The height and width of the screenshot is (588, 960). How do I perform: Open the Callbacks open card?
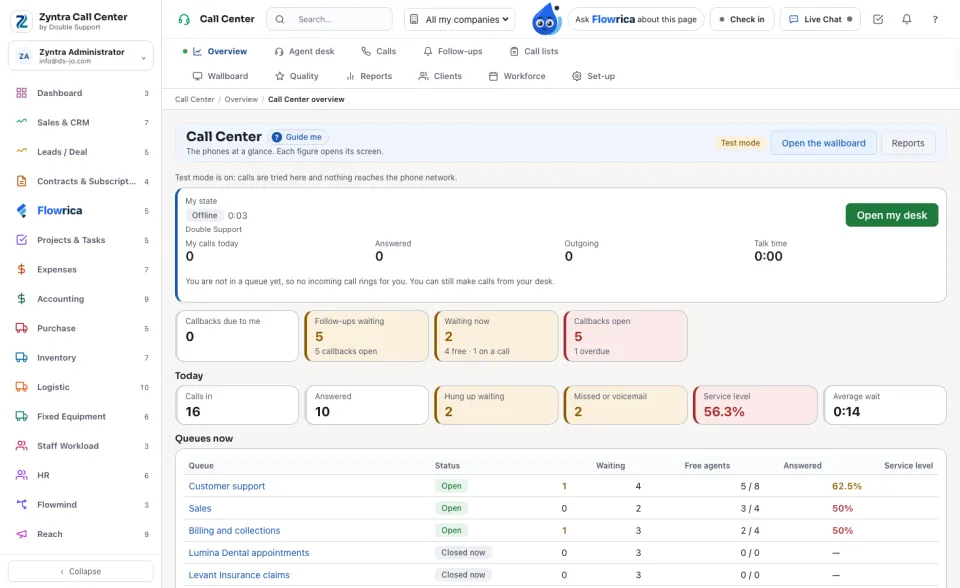(626, 336)
